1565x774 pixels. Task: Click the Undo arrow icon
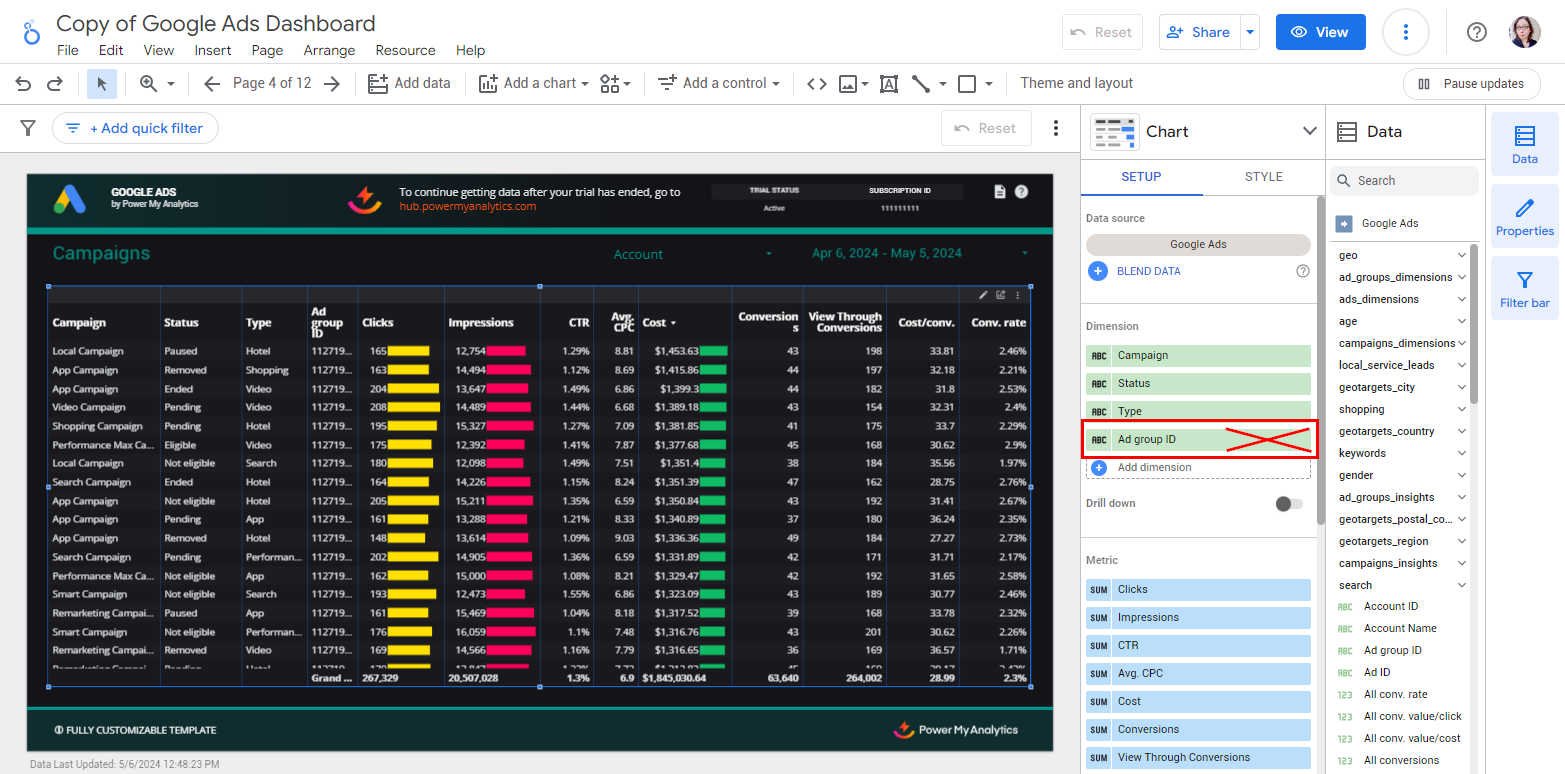[x=23, y=84]
